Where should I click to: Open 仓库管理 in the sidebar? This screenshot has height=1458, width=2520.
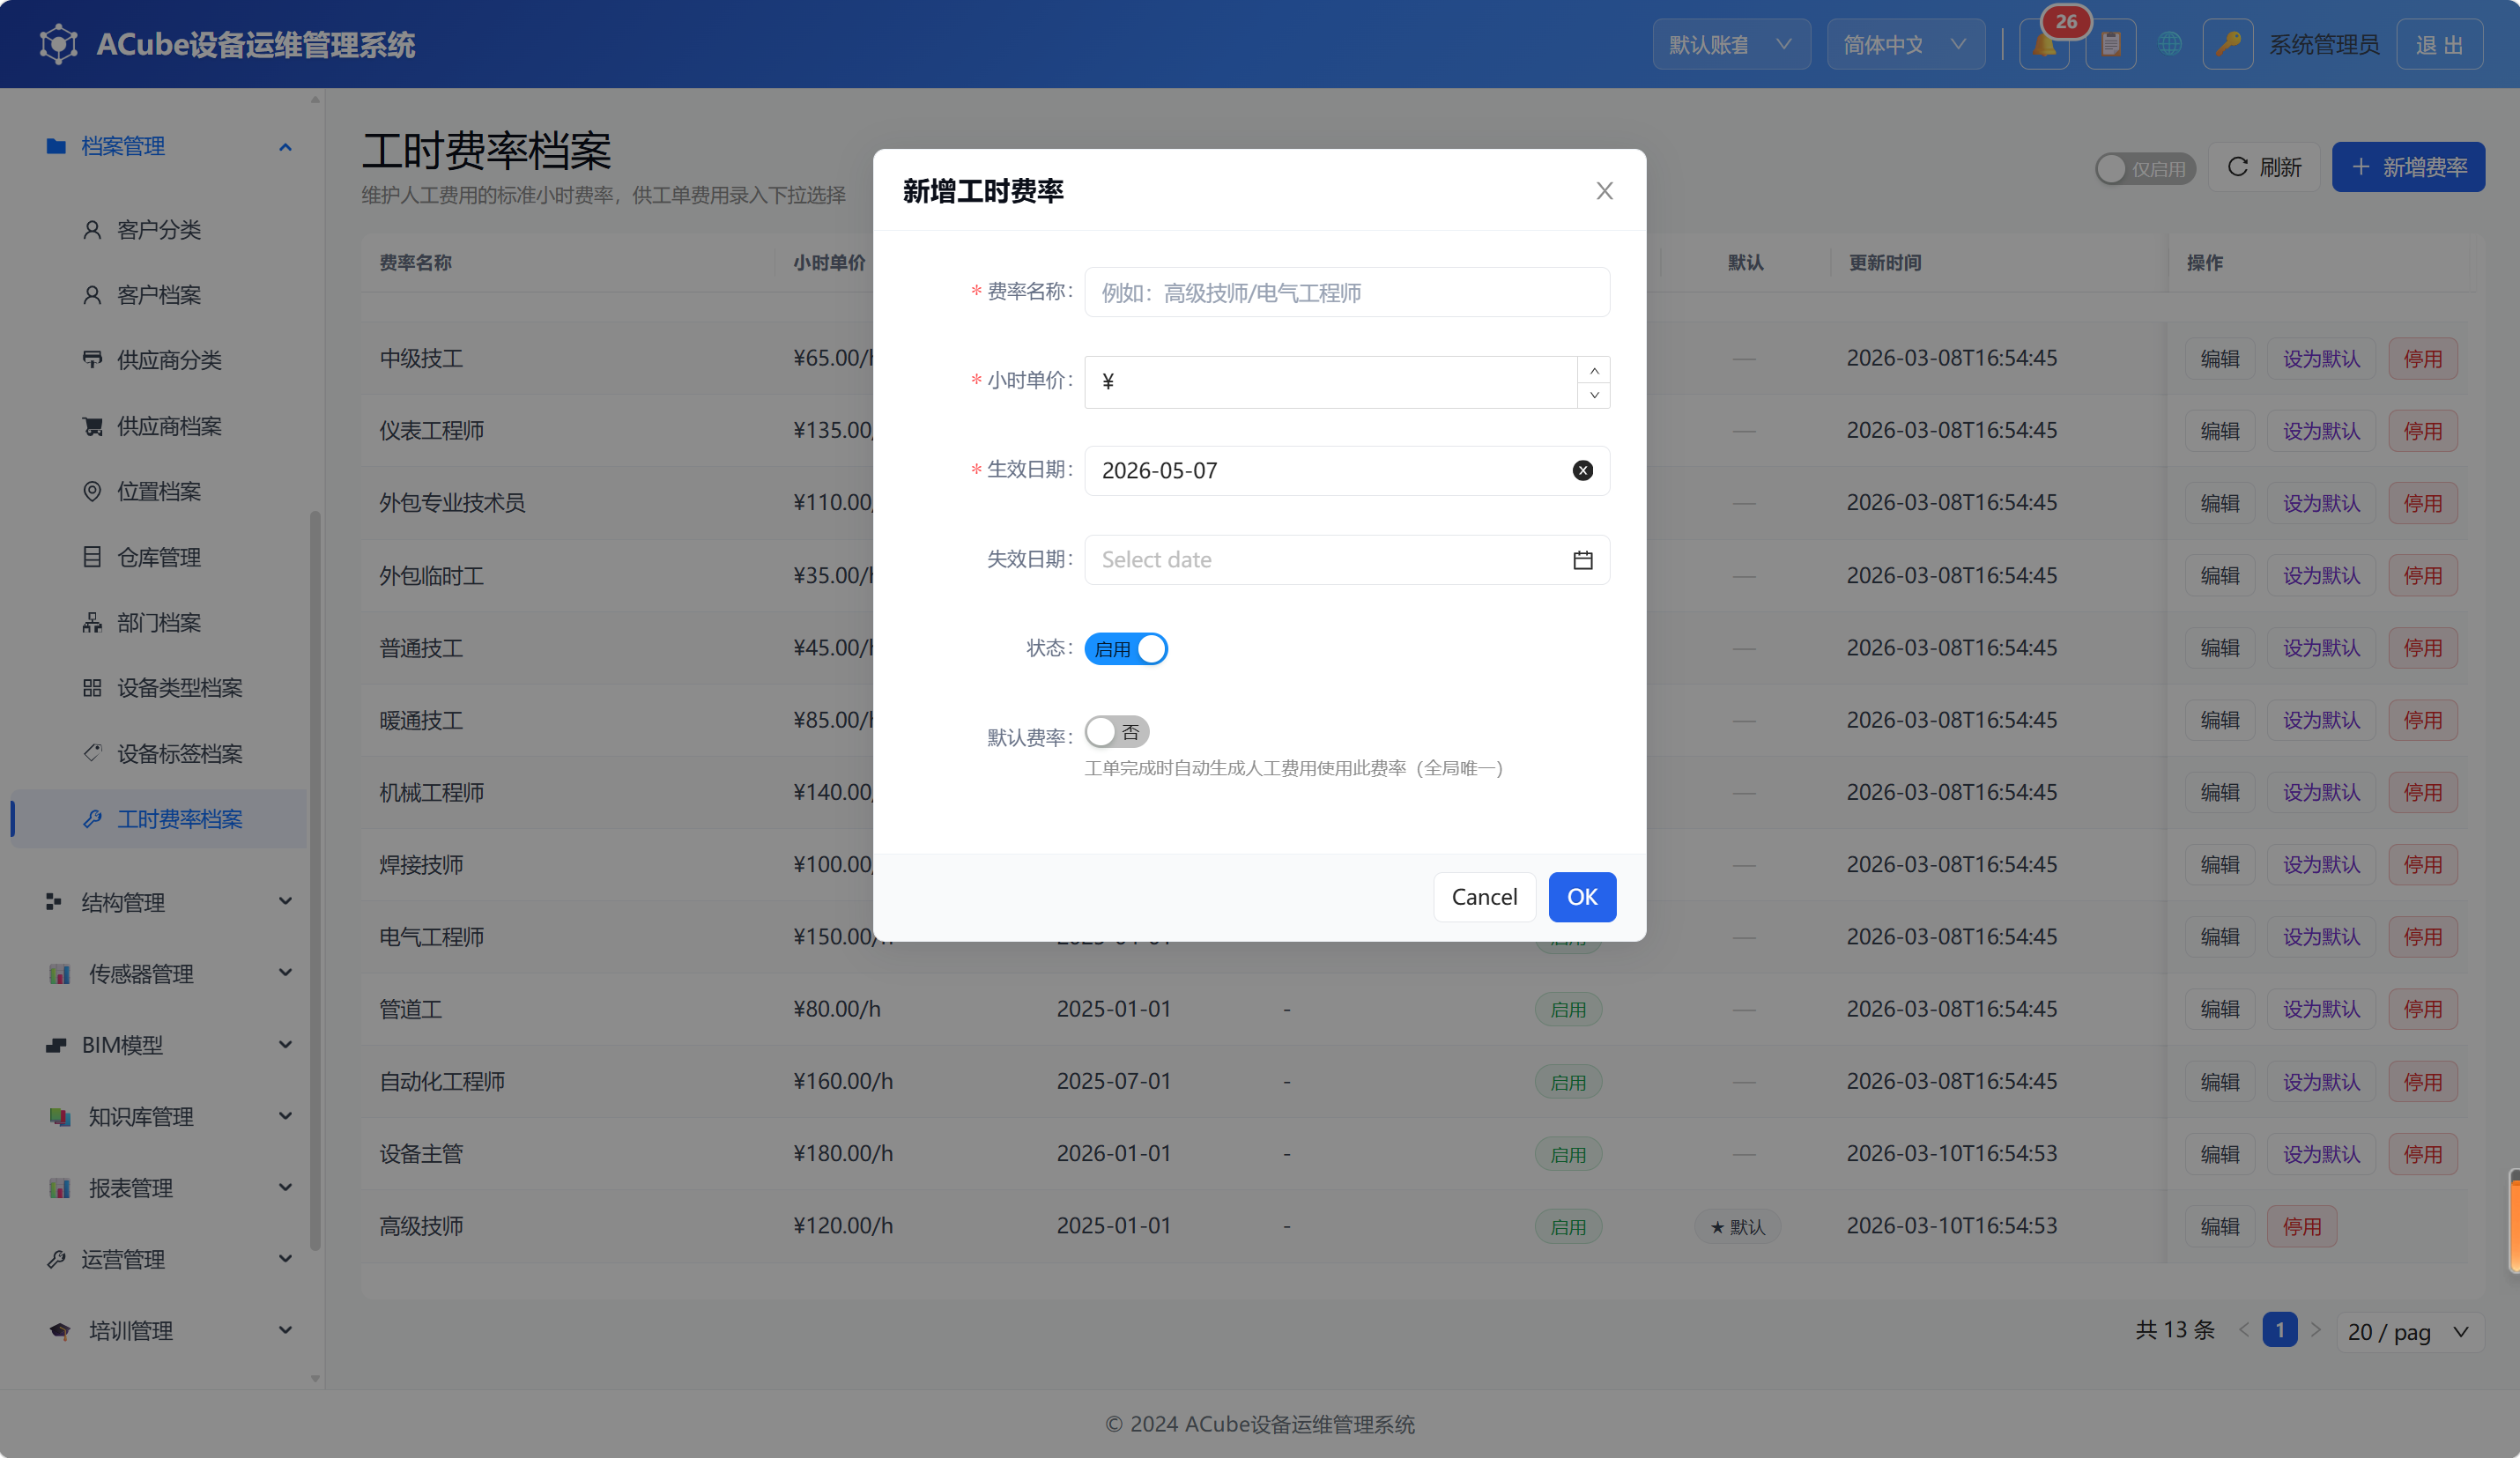click(x=160, y=557)
